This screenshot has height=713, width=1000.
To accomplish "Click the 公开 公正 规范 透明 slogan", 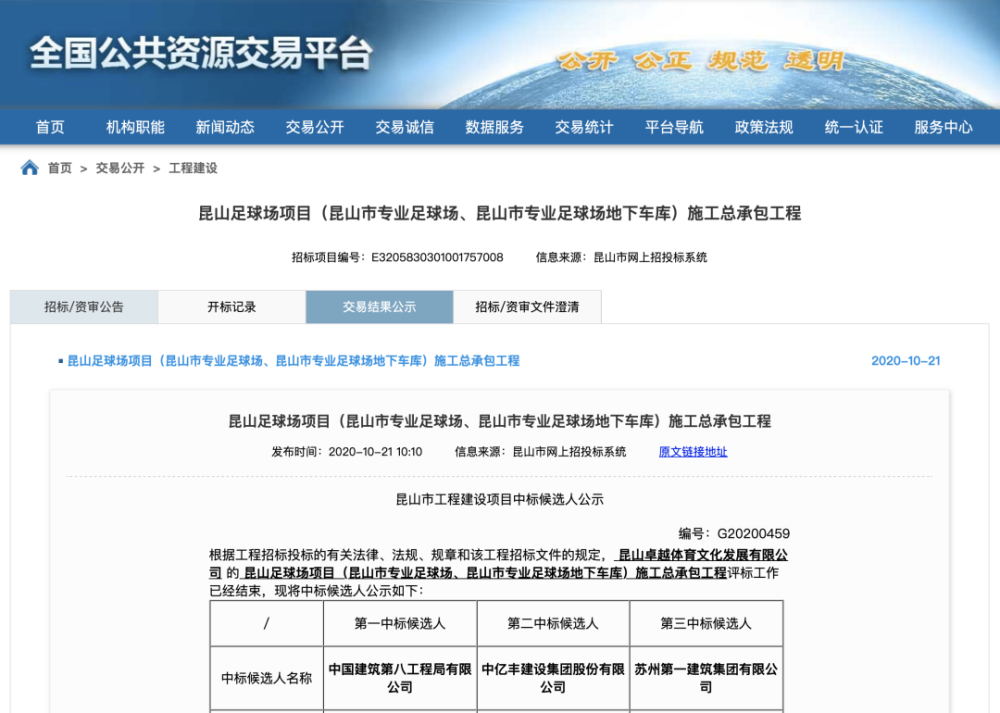I will [702, 61].
